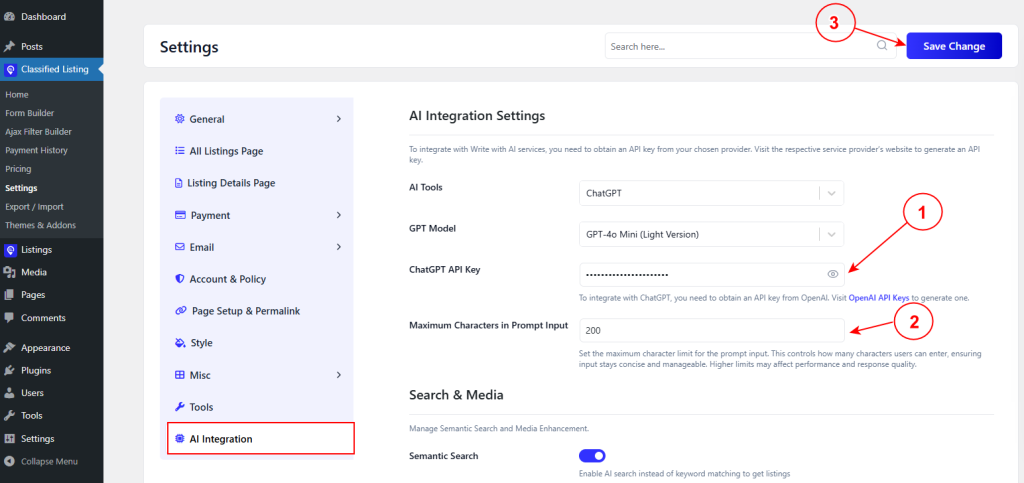Click the General gear icon
This screenshot has width=1024, height=483.
180,119
